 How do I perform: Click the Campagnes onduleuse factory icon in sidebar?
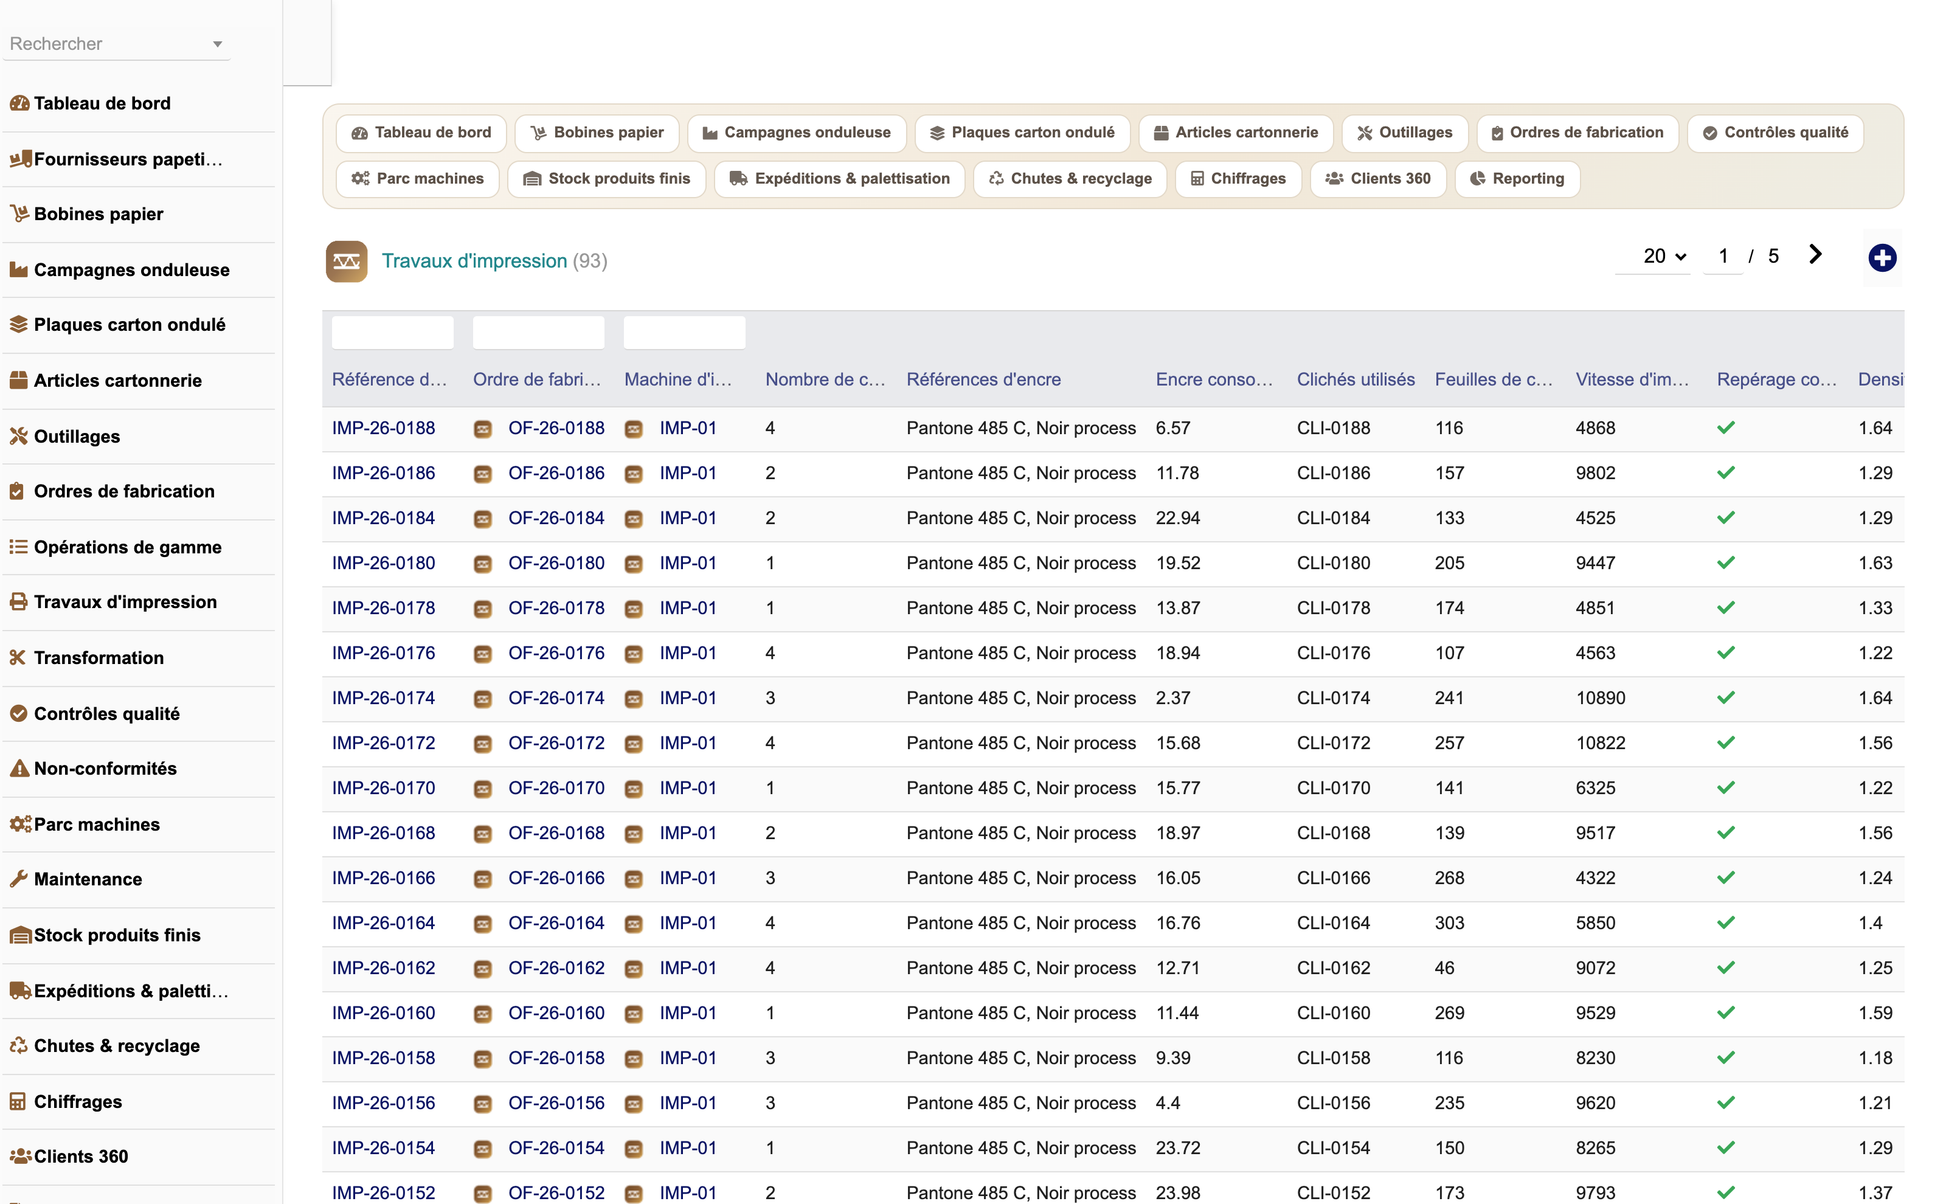pos(19,270)
